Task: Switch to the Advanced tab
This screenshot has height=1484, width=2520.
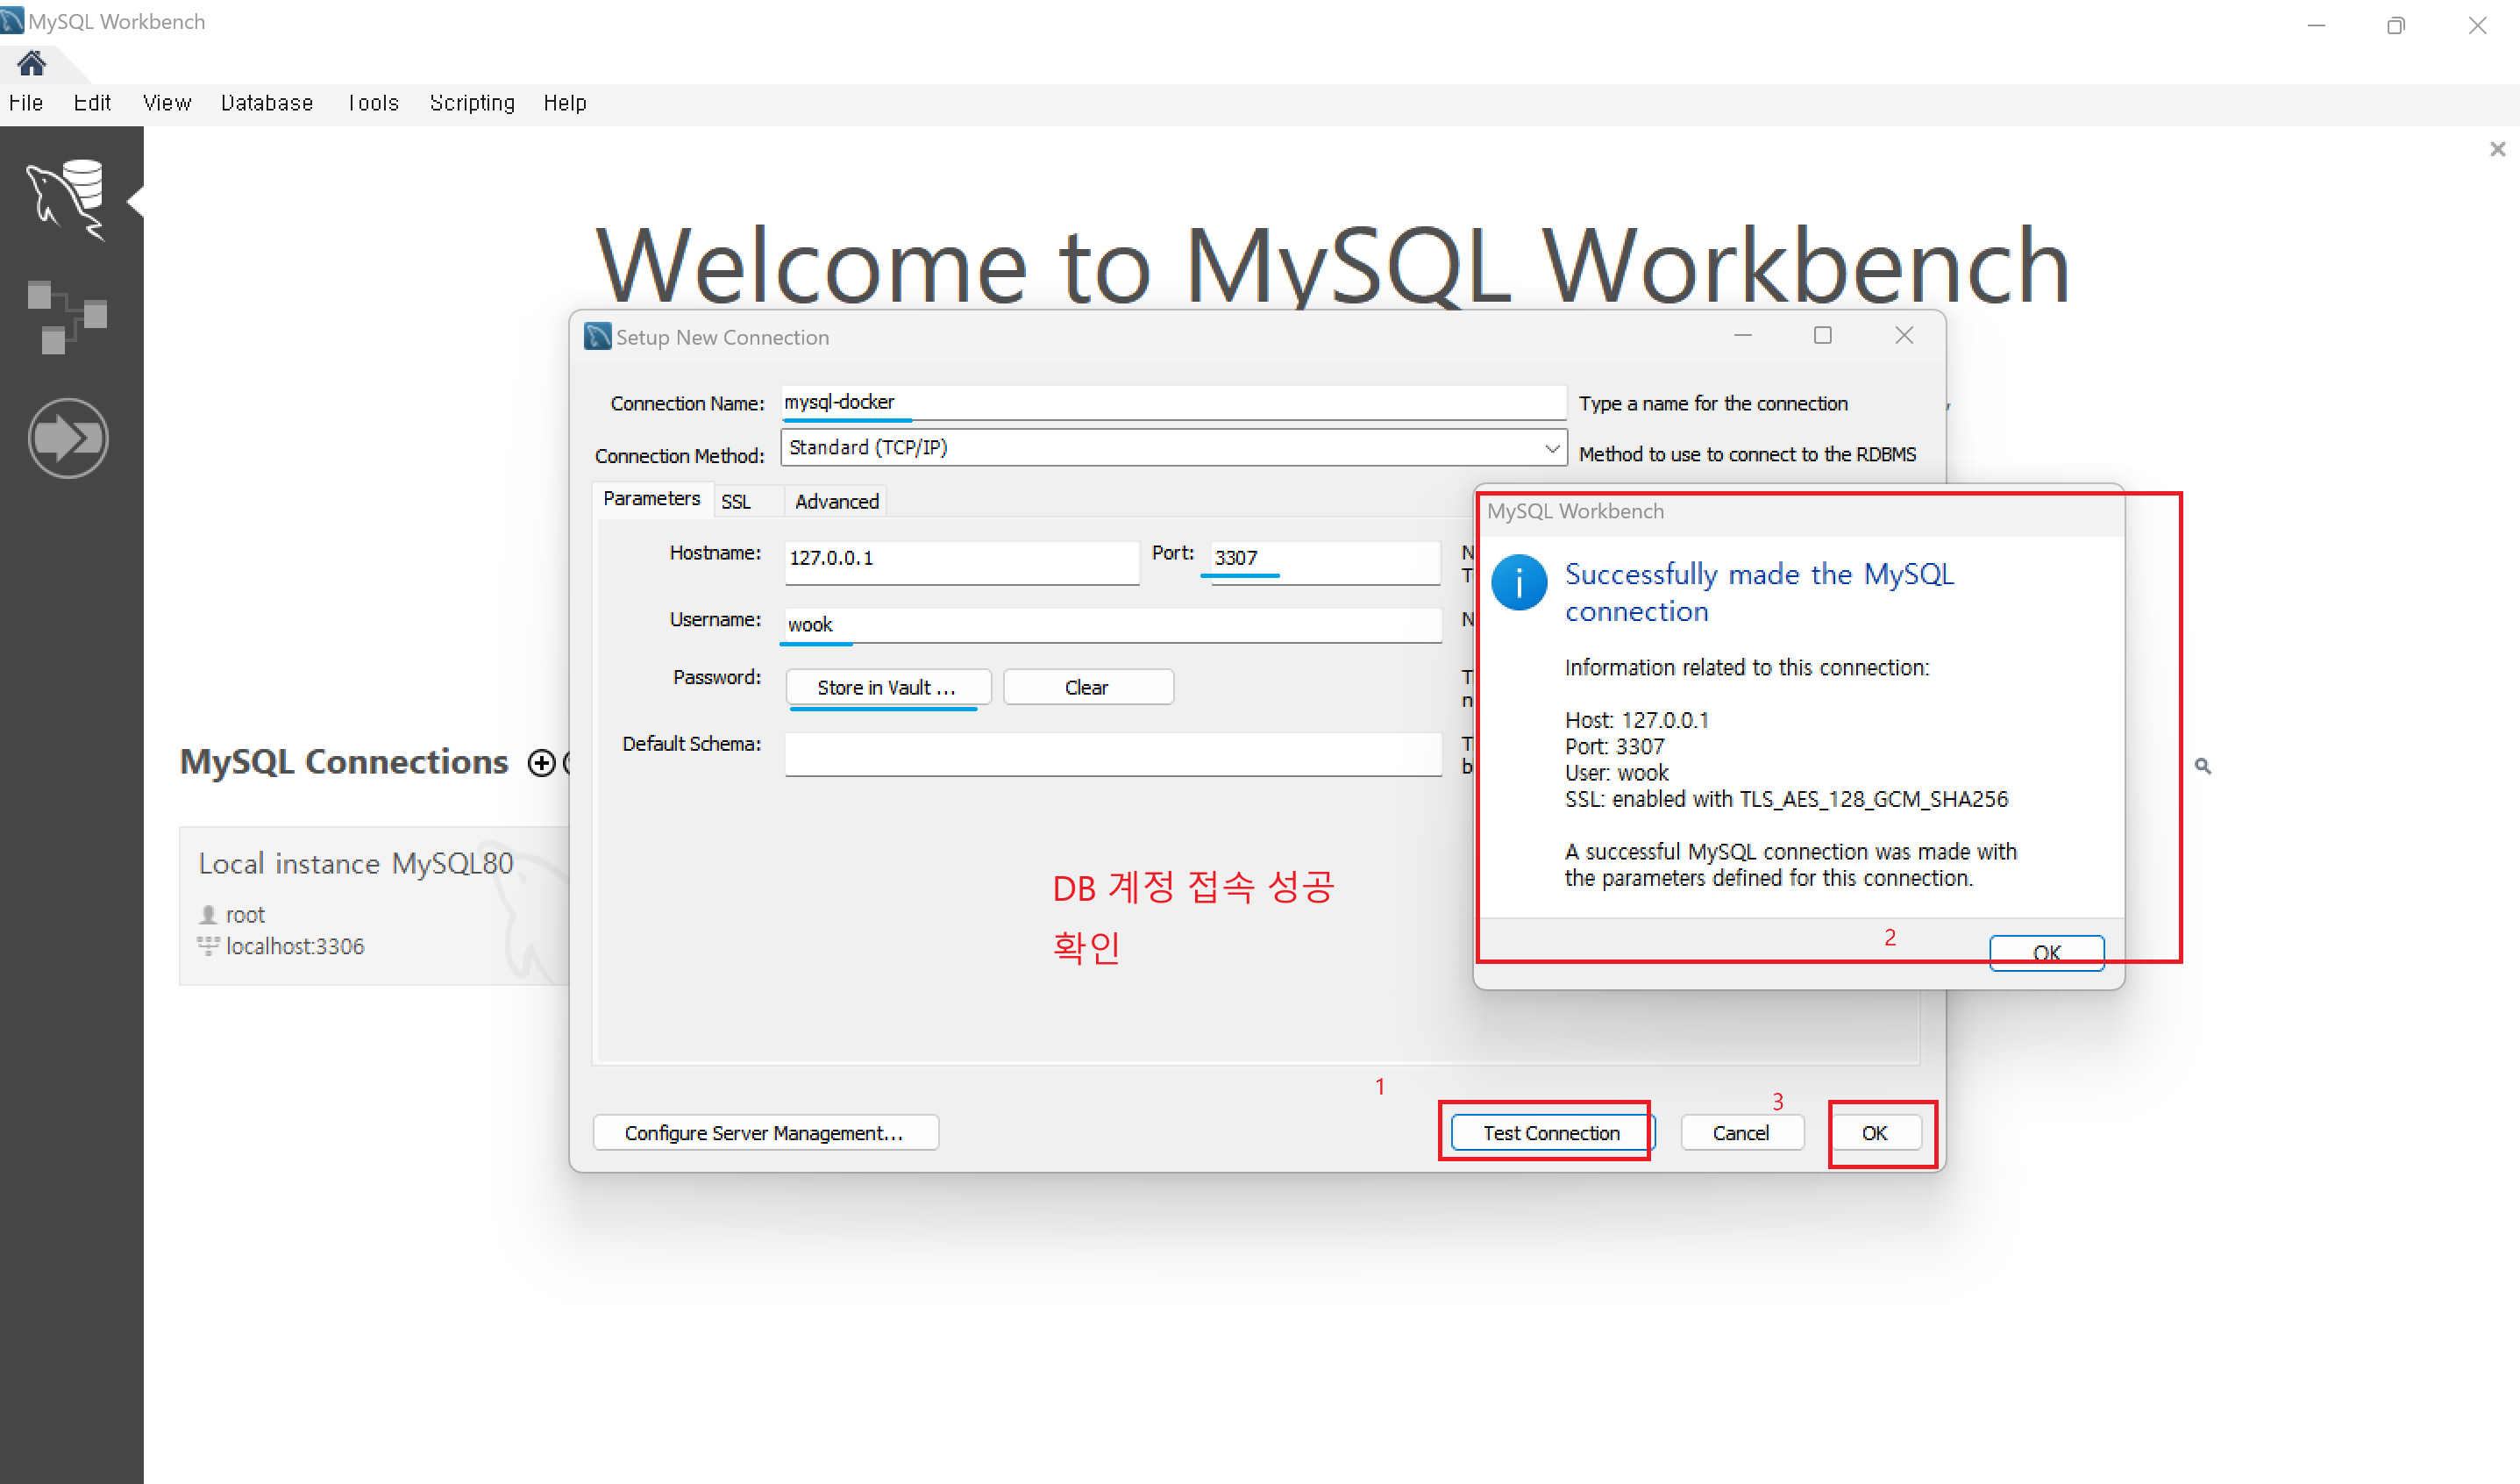Action: (x=836, y=501)
